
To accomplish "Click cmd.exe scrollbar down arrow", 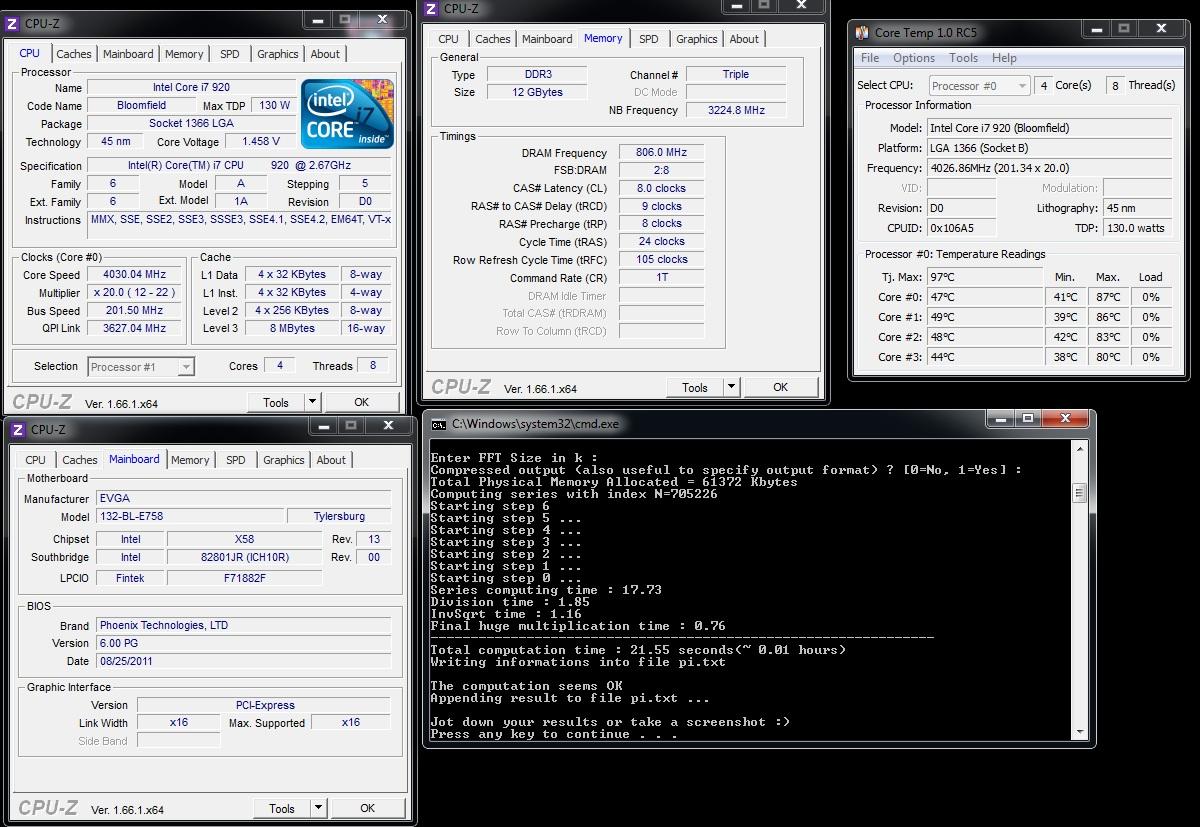I will (x=1079, y=733).
